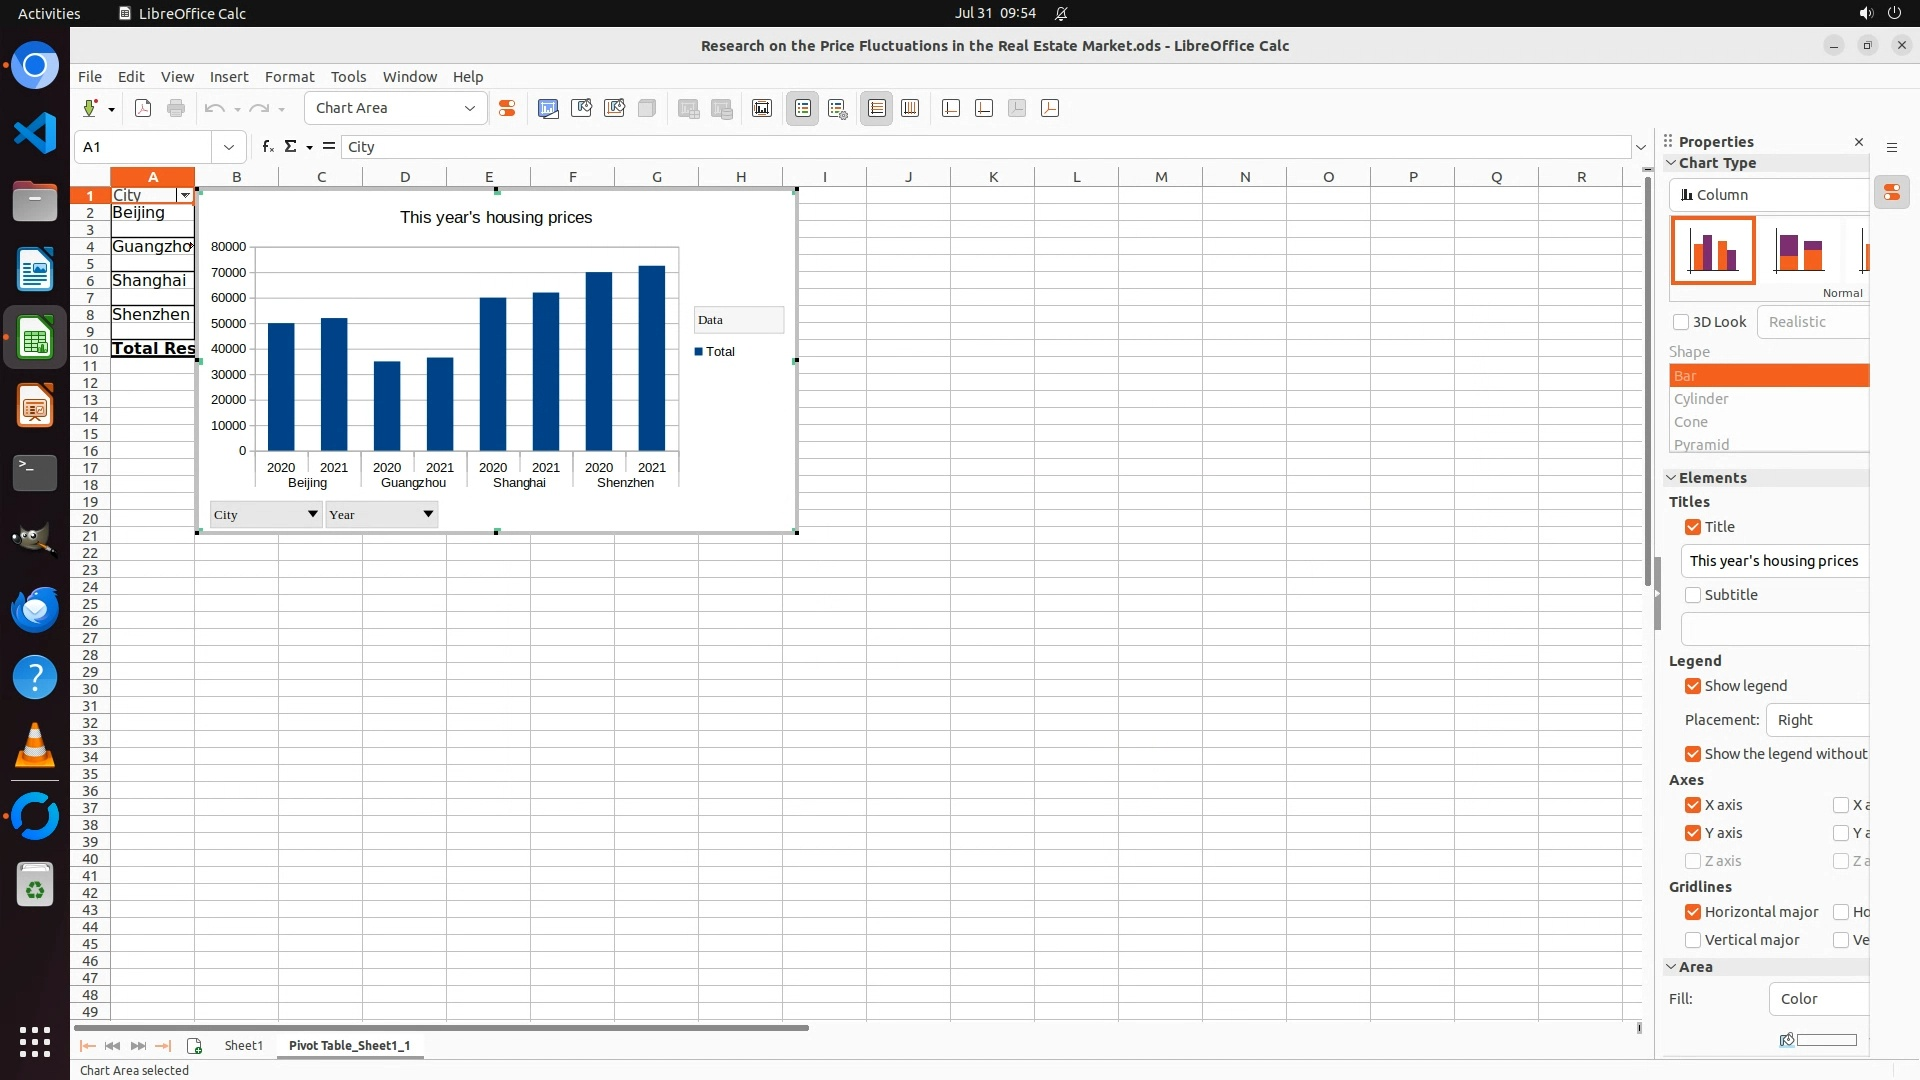Click the Export as PDF icon
Image resolution: width=1920 pixels, height=1080 pixels.
click(143, 109)
